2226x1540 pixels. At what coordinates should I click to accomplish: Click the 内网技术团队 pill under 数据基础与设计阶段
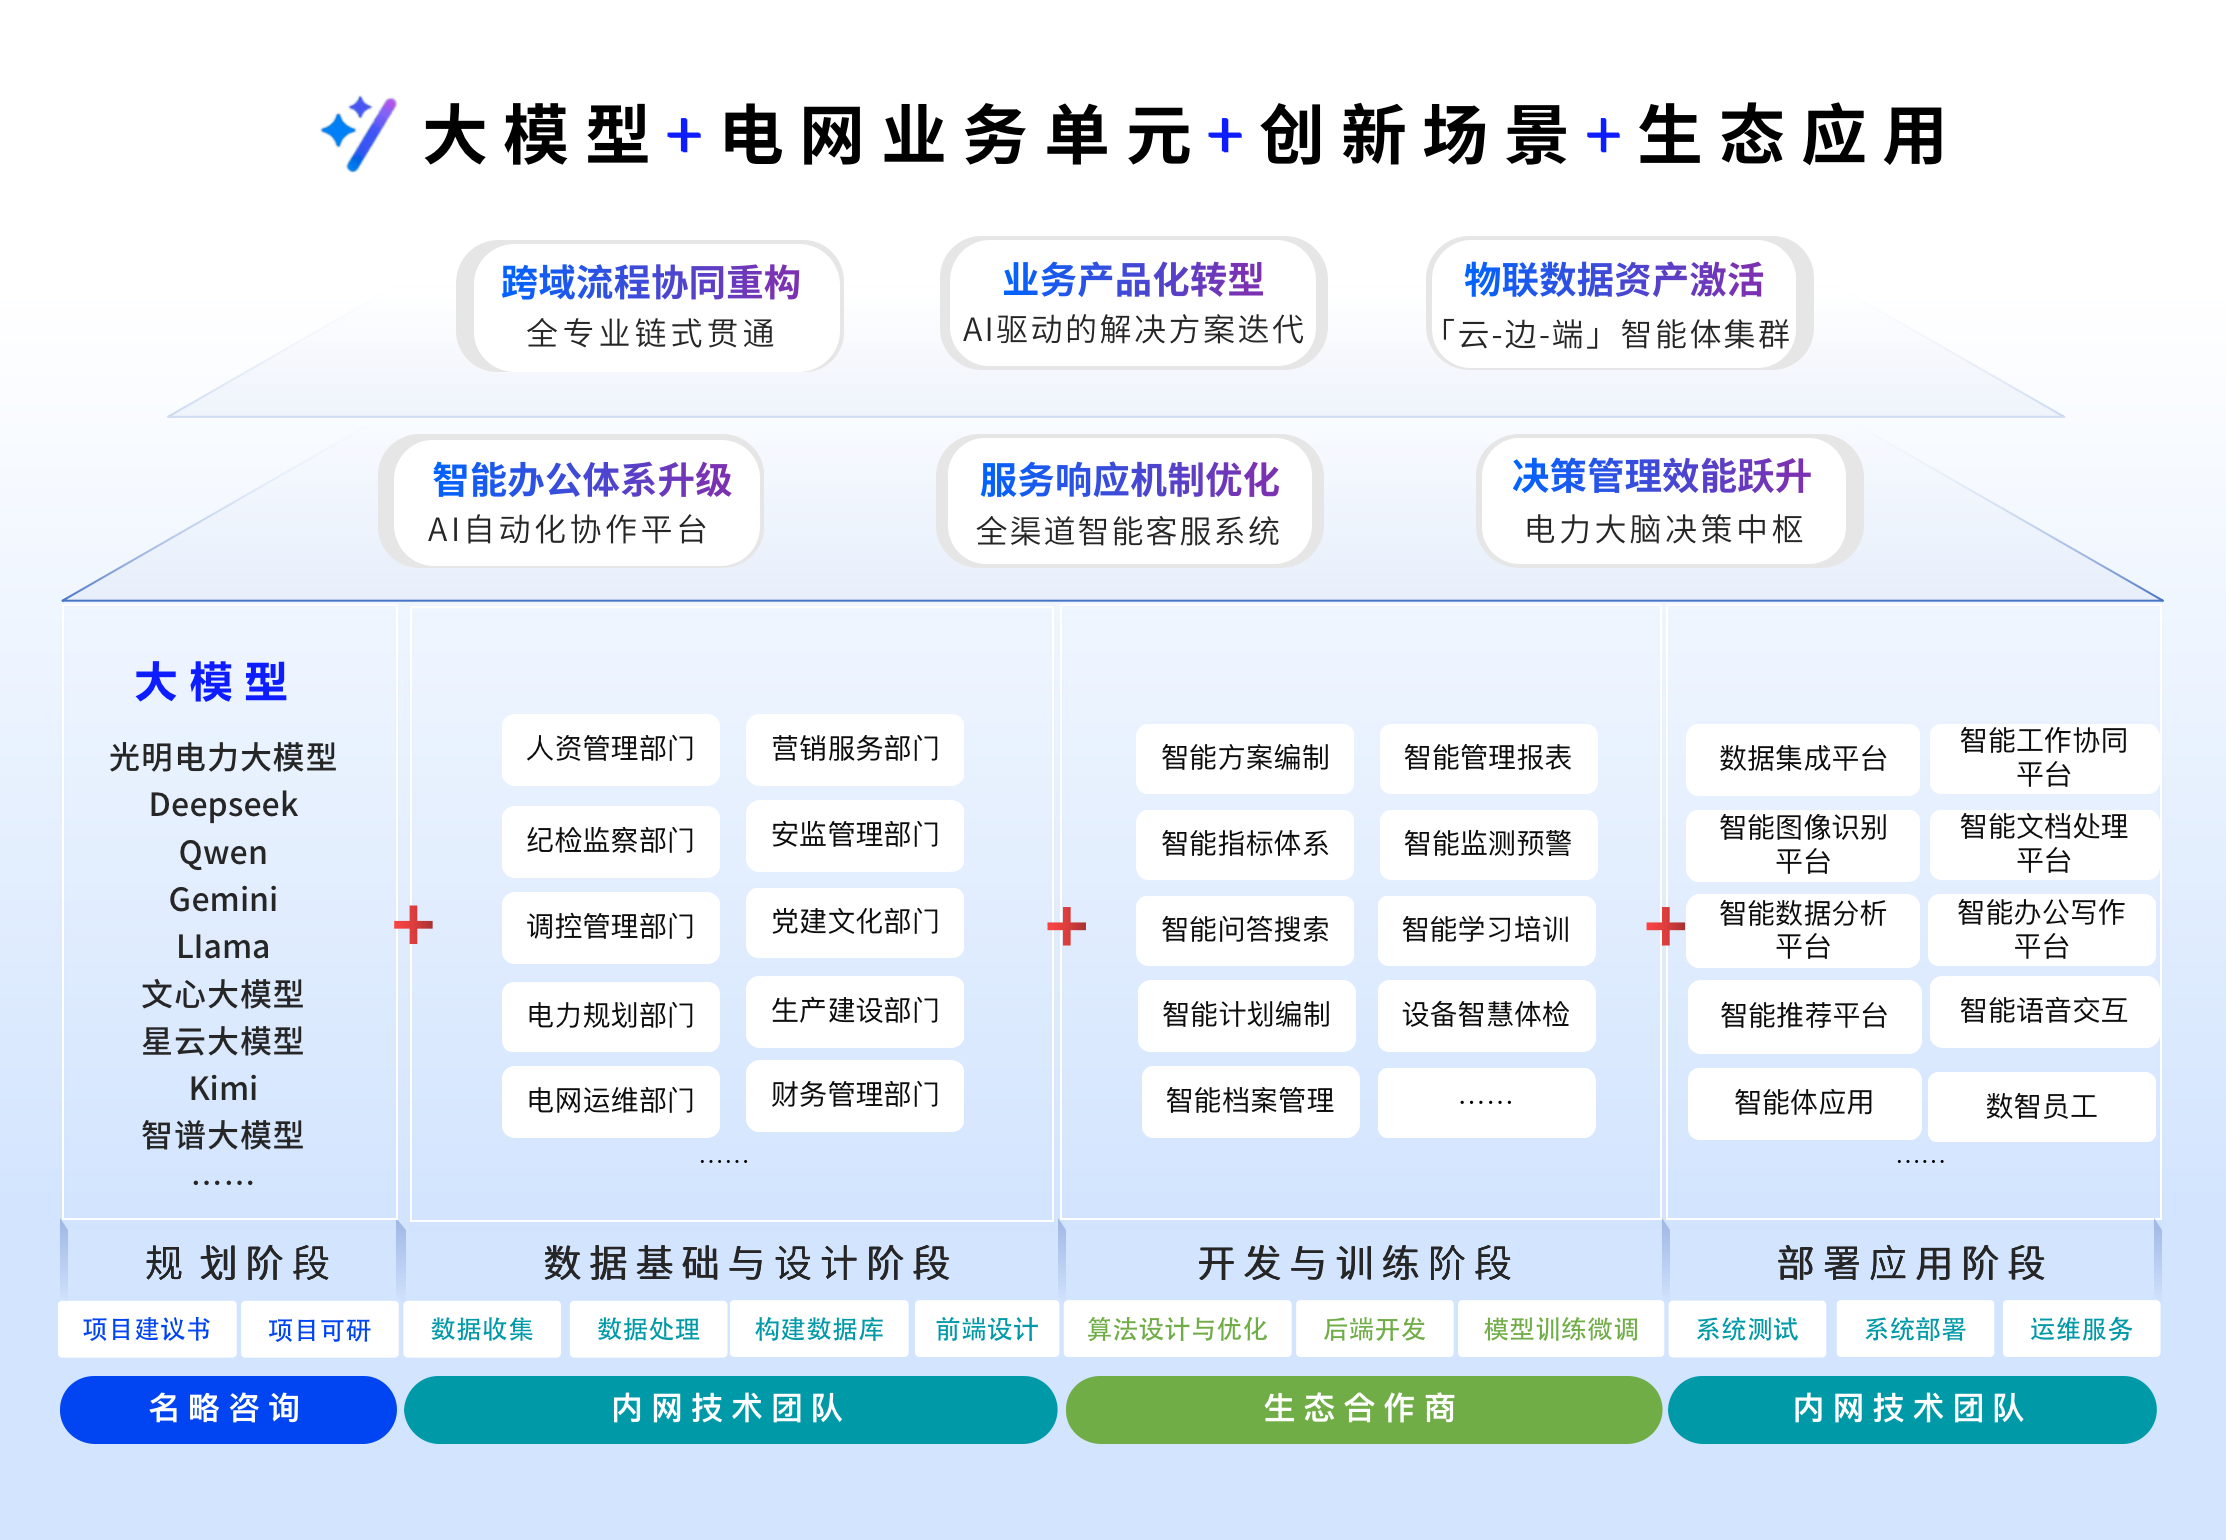730,1409
